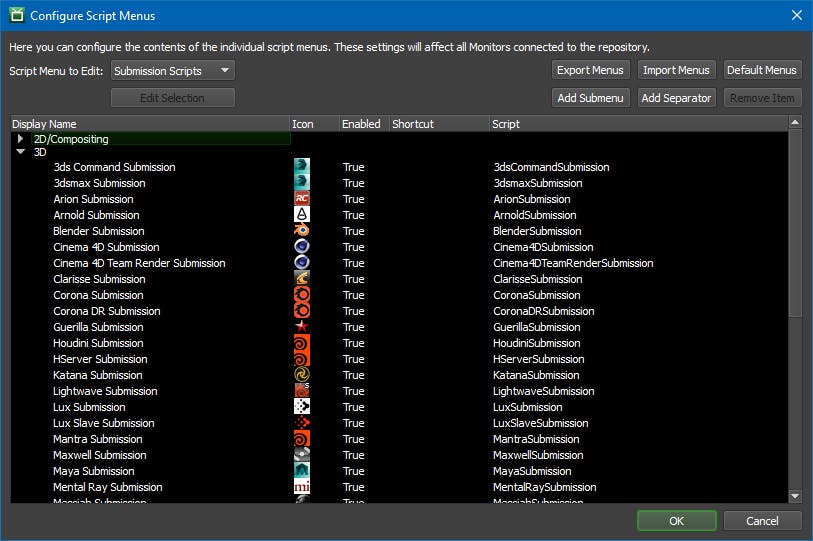
Task: Click the Mantra Submission icon
Action: pos(302,439)
